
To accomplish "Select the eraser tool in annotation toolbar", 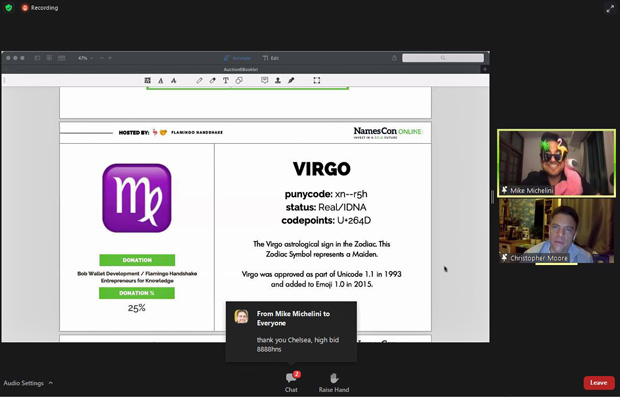I will (x=212, y=80).
